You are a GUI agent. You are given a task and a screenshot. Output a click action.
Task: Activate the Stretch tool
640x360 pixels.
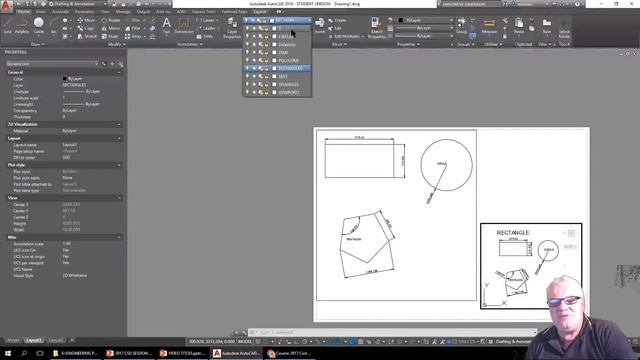pyautogui.click(x=87, y=36)
